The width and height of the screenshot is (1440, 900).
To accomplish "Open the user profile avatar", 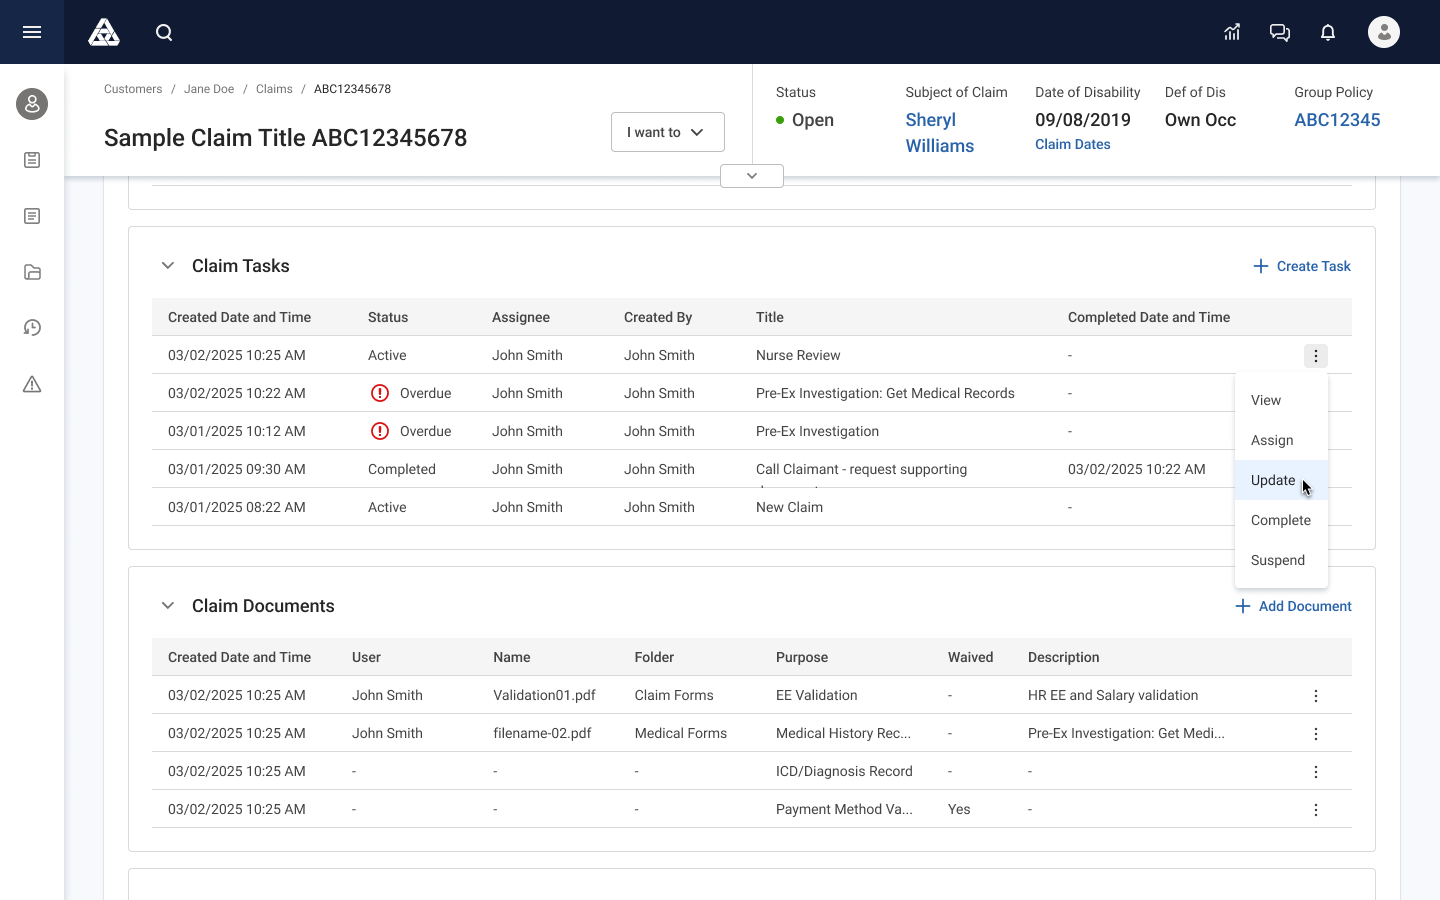I will pos(1384,32).
